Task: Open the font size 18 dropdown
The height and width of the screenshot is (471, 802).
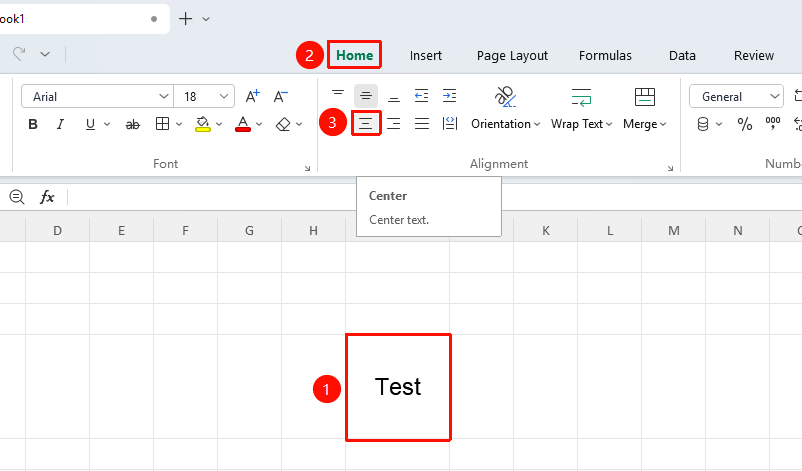Action: 224,96
